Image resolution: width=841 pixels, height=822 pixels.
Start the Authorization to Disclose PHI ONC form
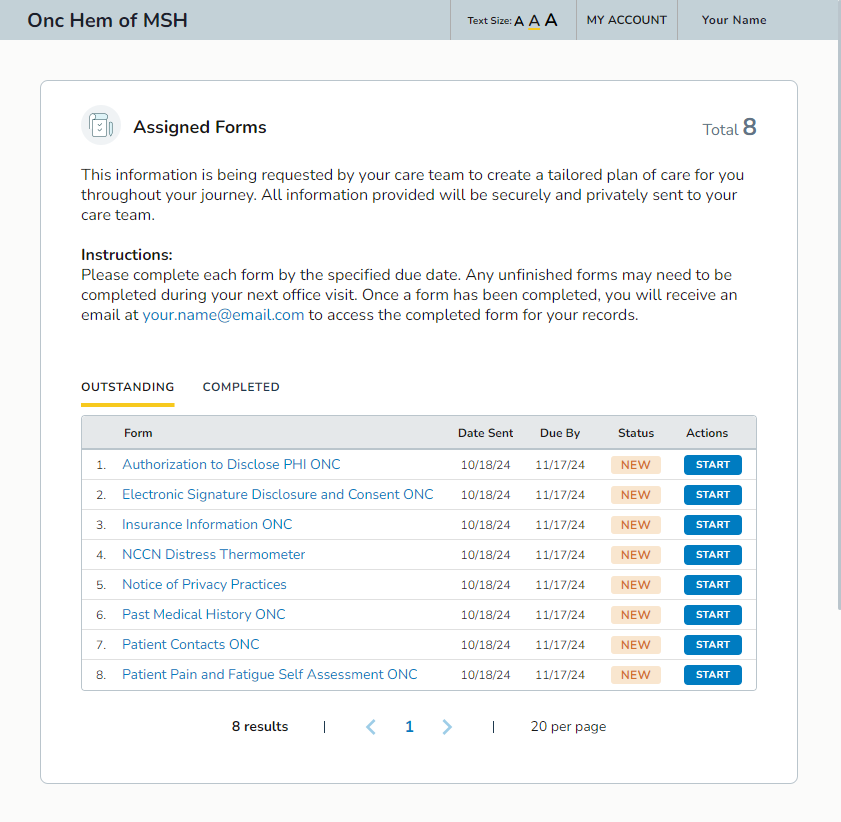712,465
